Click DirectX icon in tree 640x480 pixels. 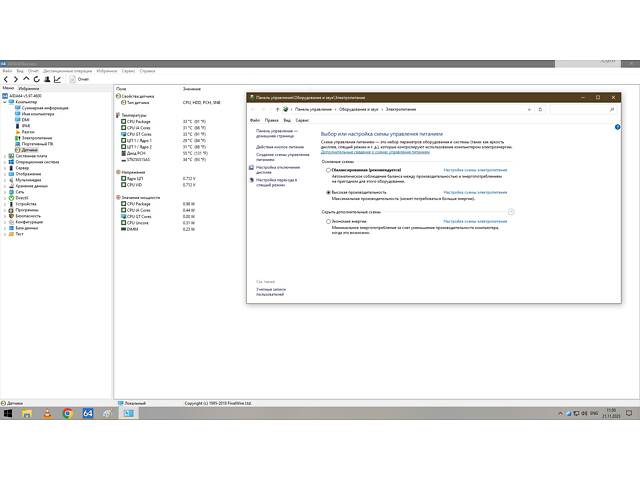[11, 198]
